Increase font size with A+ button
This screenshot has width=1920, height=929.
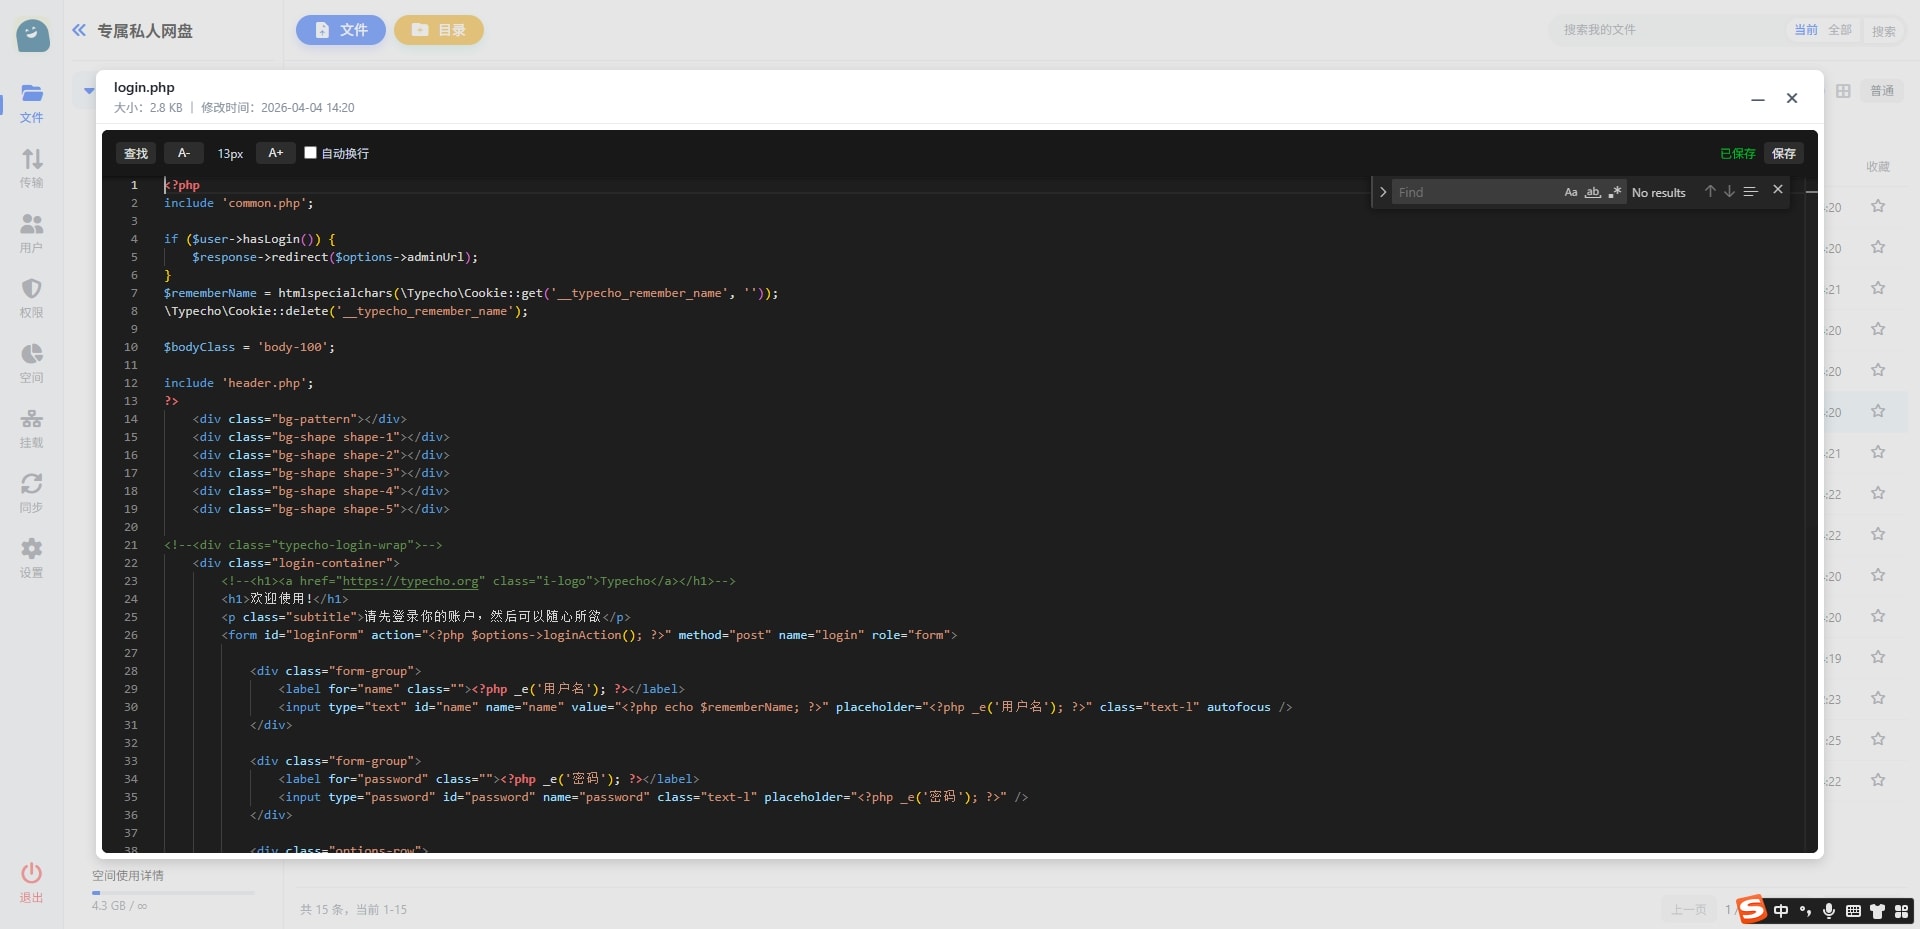click(x=276, y=153)
